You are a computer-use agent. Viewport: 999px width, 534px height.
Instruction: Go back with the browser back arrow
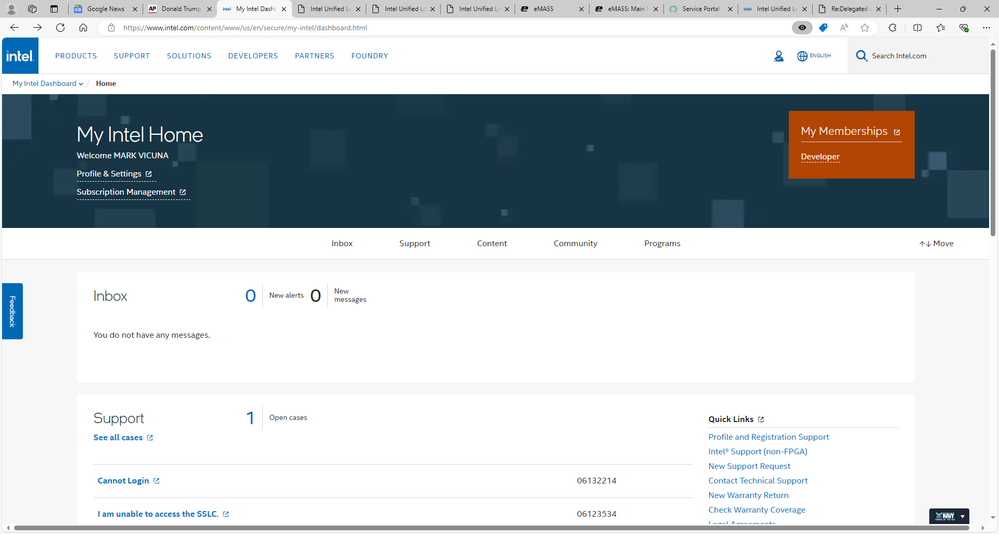(x=15, y=27)
